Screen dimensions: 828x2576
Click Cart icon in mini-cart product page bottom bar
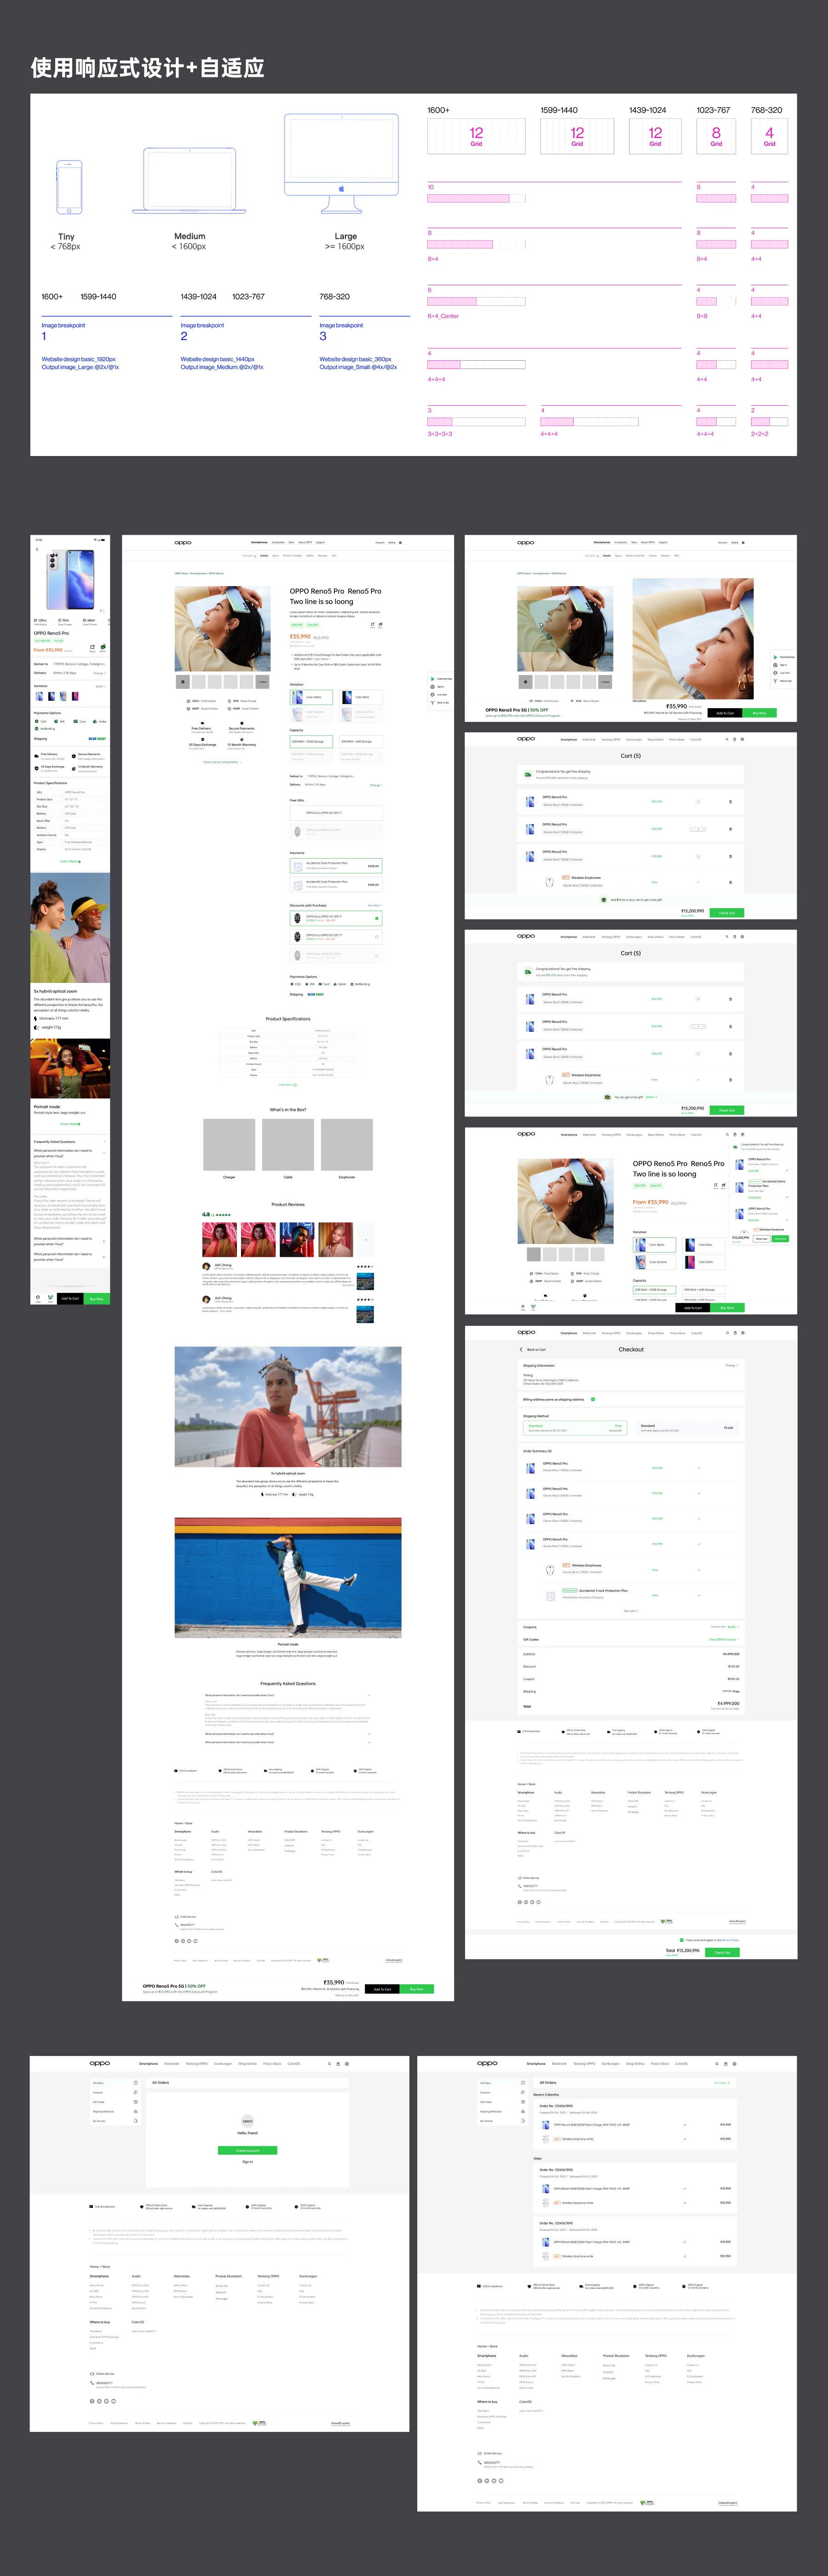pos(534,1307)
